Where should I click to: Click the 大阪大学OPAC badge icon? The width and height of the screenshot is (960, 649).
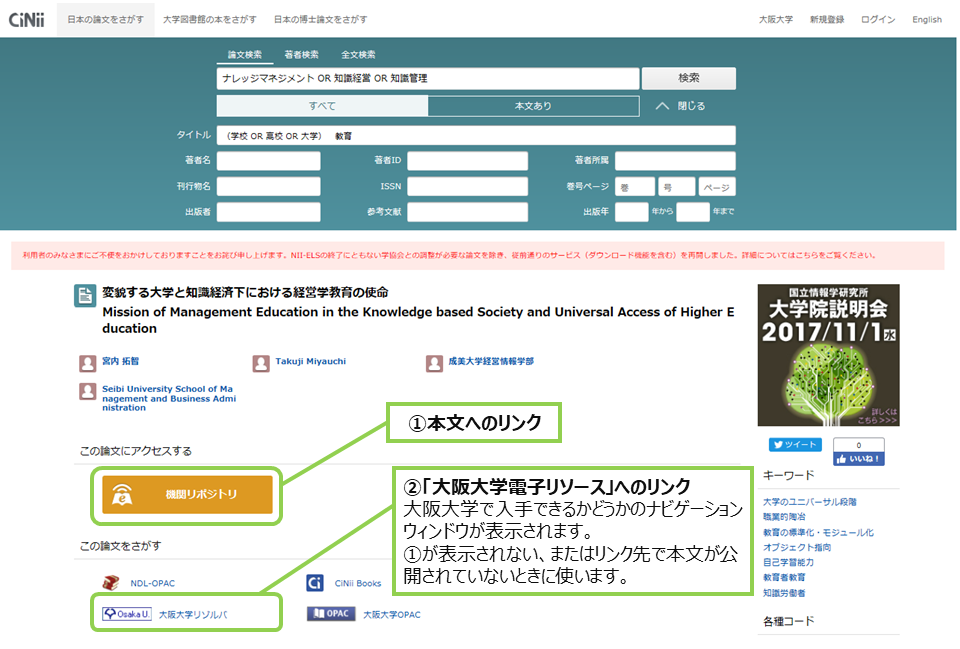(x=331, y=614)
